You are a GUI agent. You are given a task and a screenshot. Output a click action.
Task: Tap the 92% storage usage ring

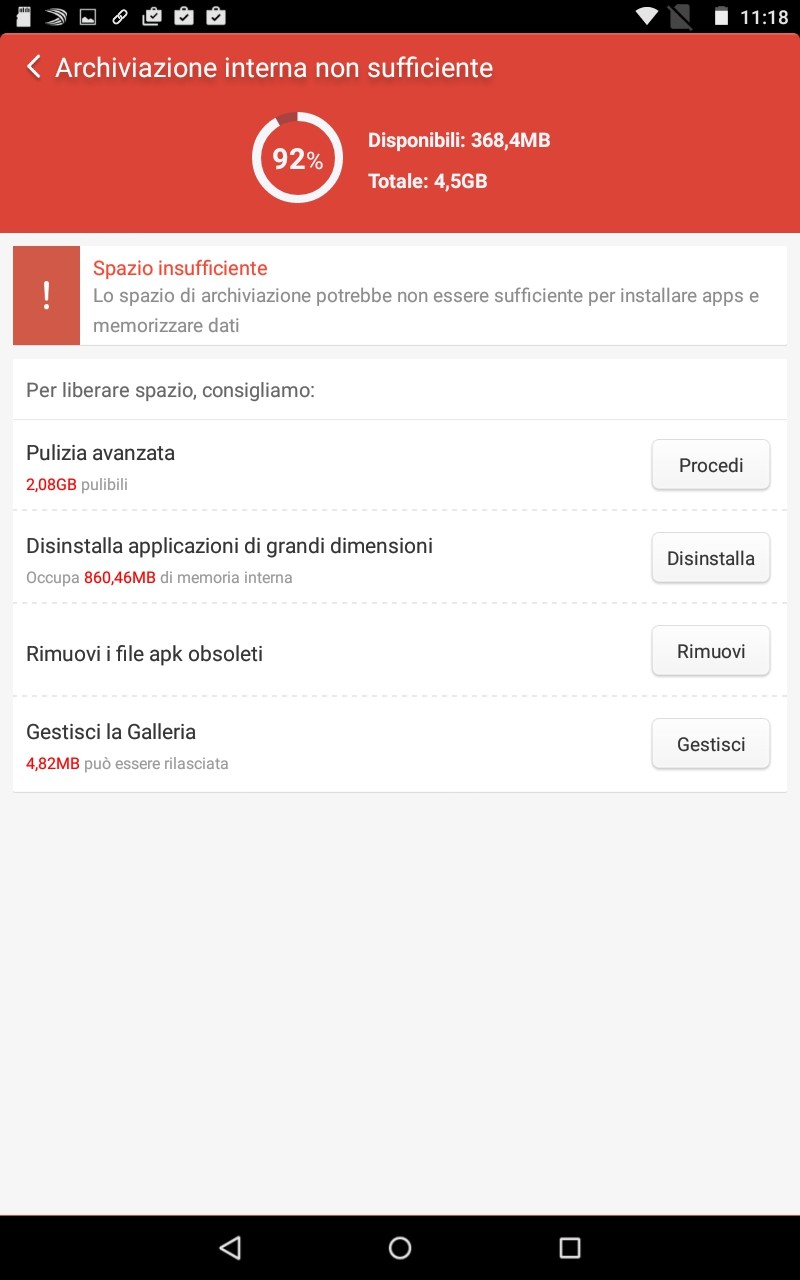297,158
